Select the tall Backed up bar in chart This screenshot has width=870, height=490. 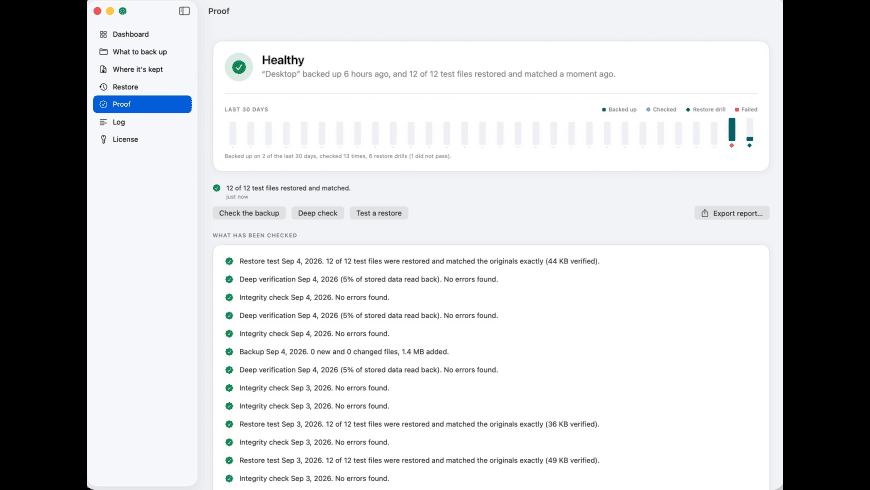point(732,130)
